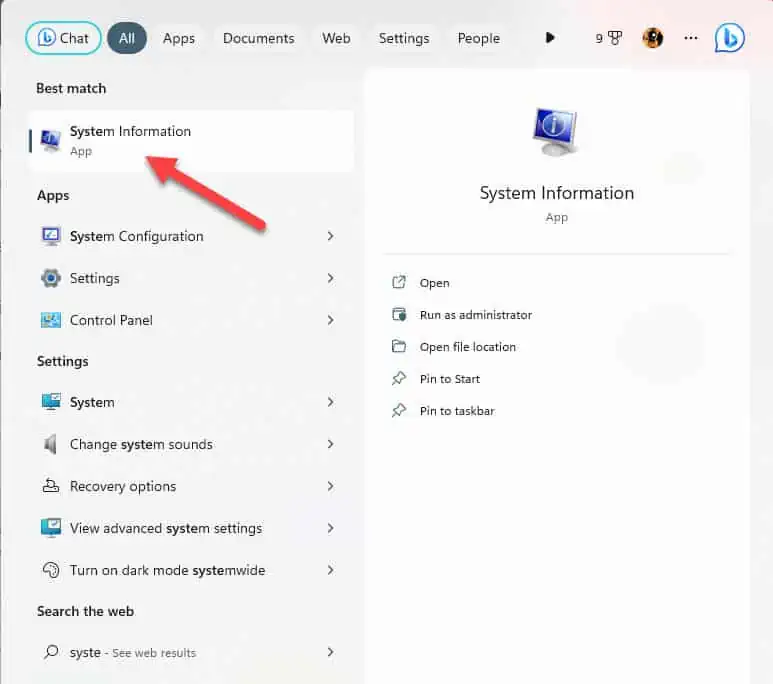Click View advanced system settings icon
The height and width of the screenshot is (684, 773).
(x=51, y=528)
